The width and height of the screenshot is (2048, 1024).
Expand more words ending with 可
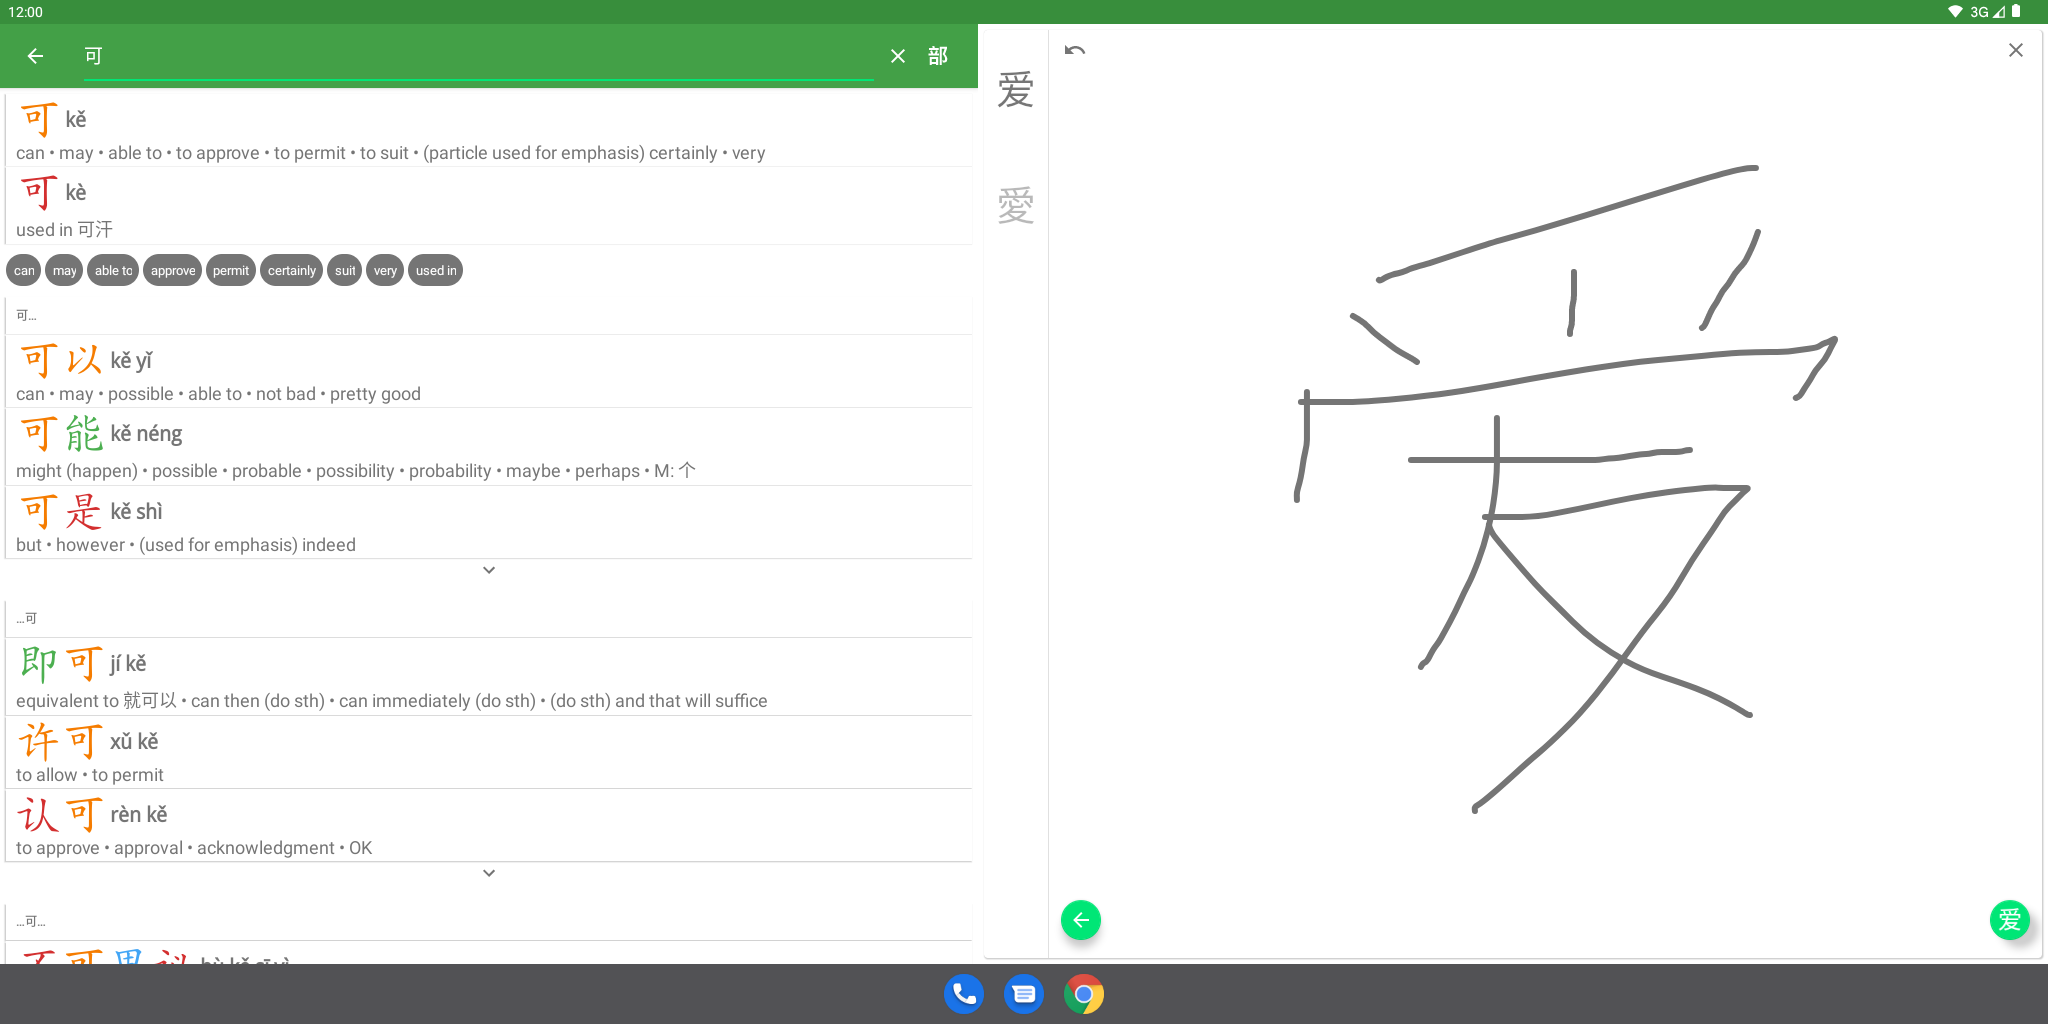click(x=488, y=873)
